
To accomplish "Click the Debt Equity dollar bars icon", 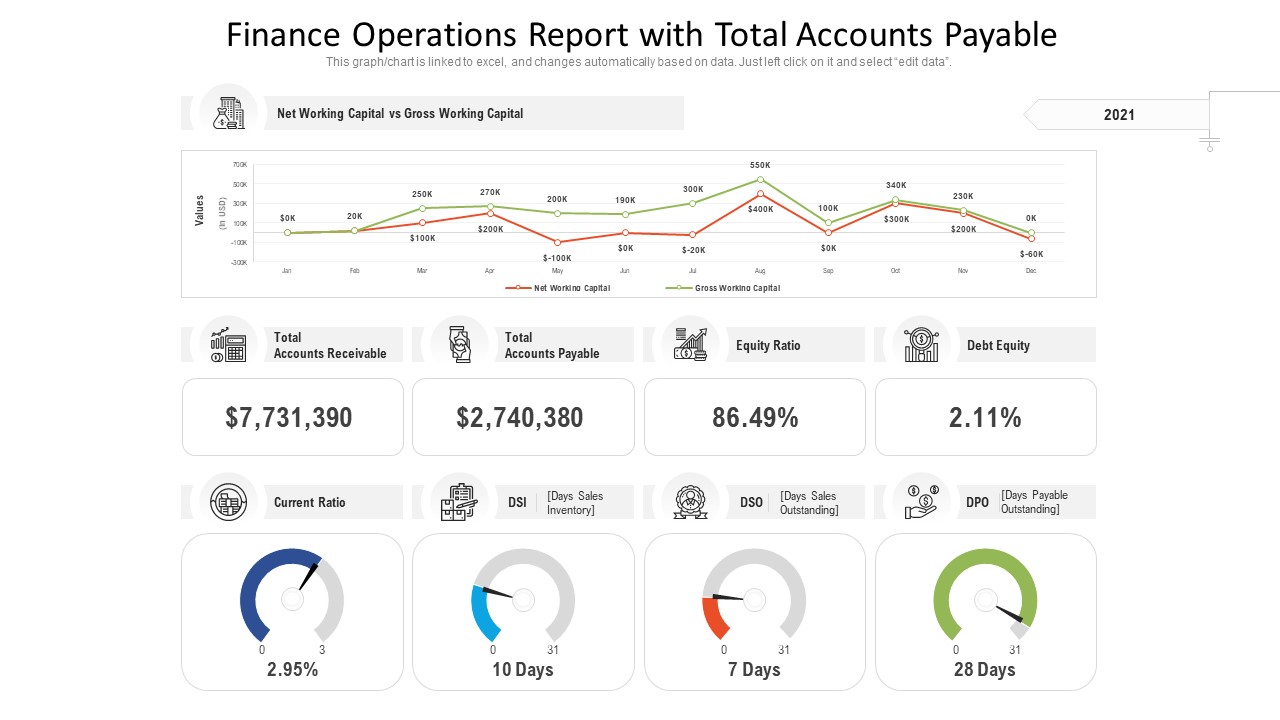I will tap(921, 345).
